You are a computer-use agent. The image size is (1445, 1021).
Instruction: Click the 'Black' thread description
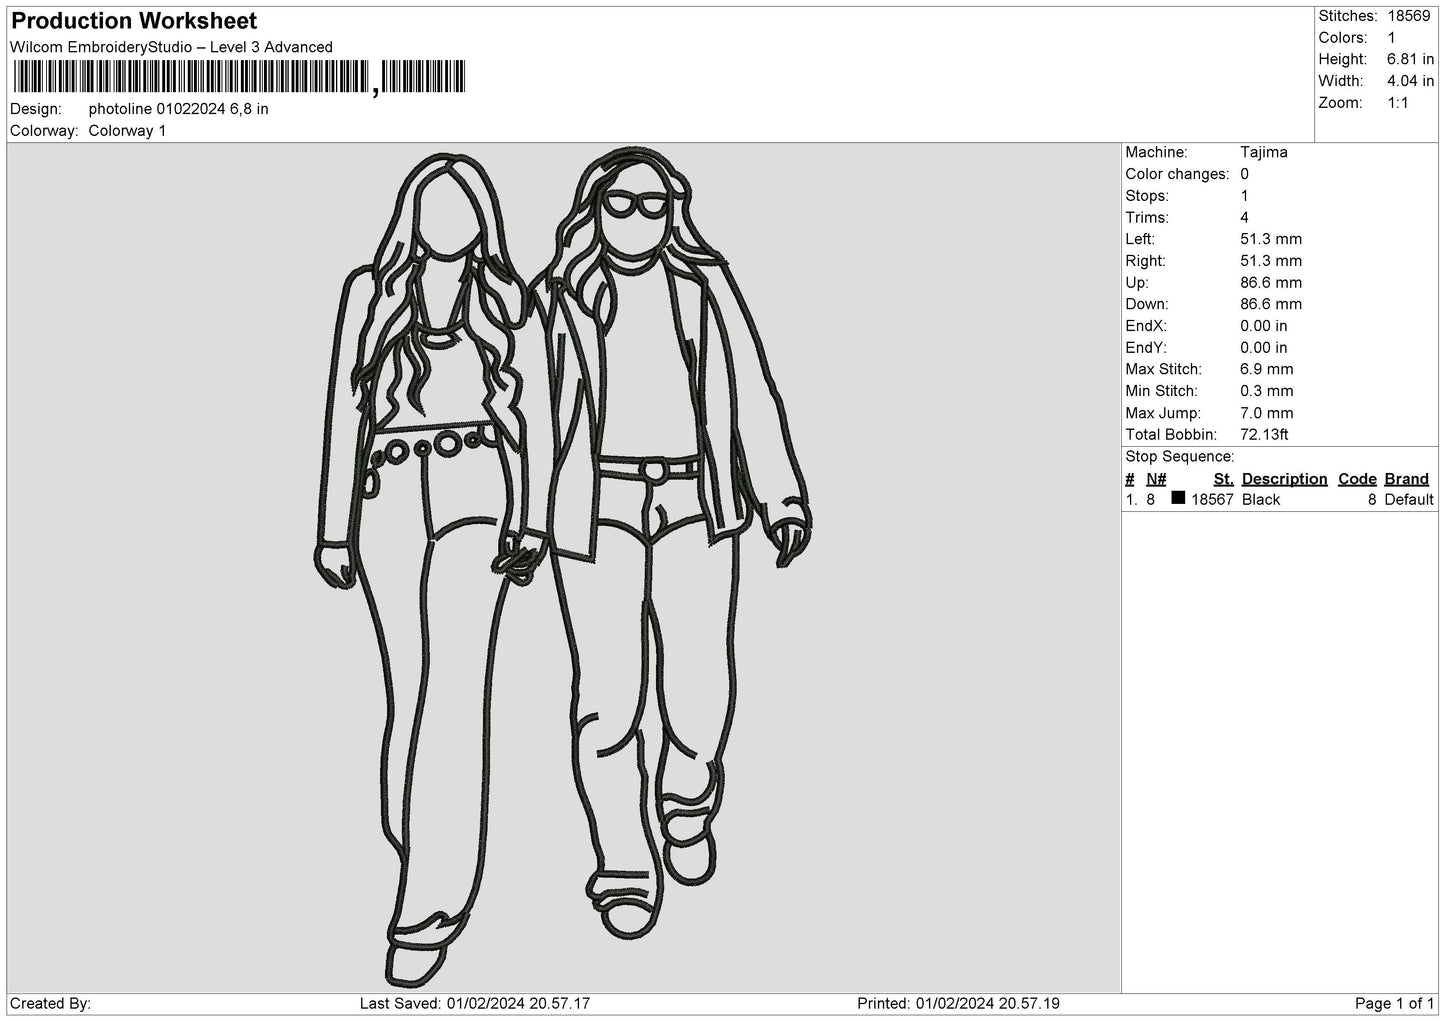coord(1261,500)
